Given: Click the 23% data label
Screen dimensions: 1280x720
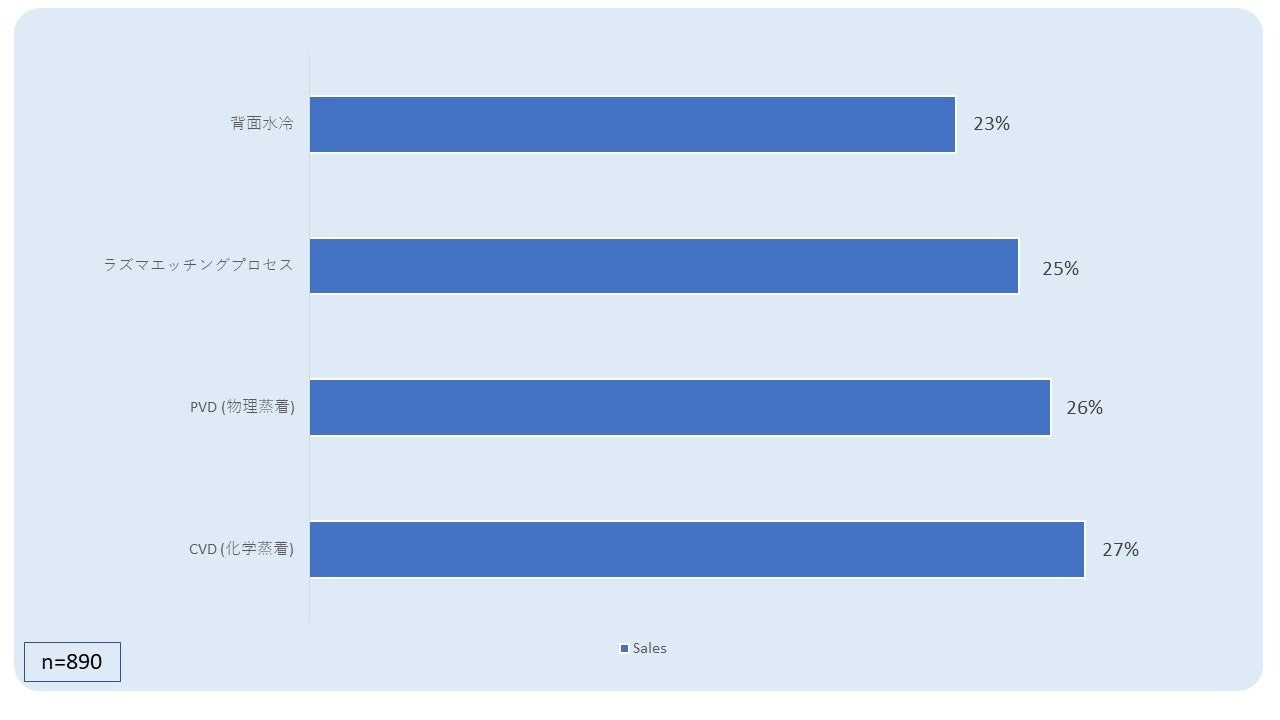Looking at the screenshot, I should 991,124.
